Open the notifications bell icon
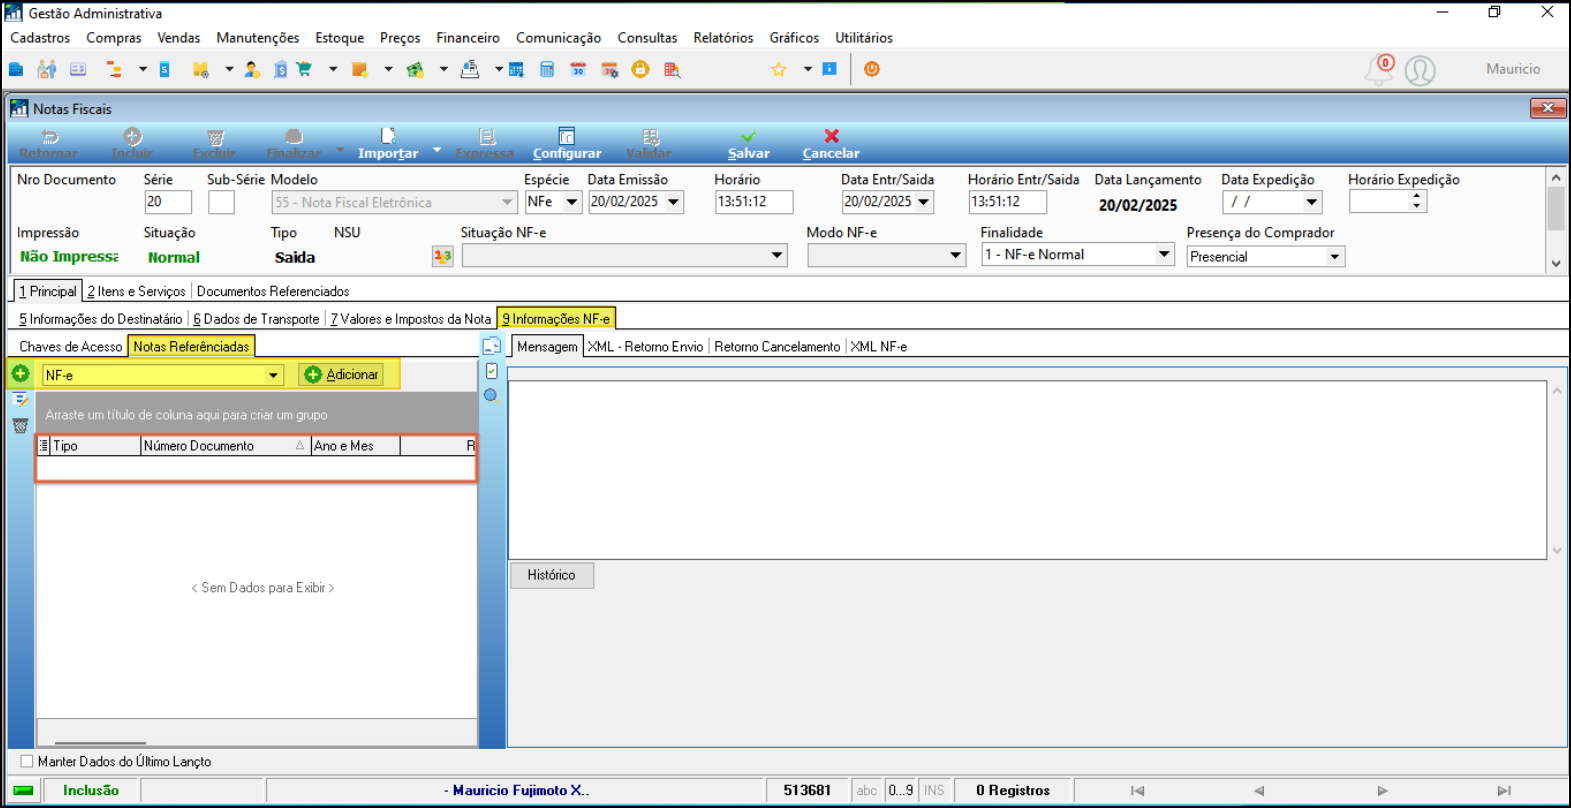Image resolution: width=1571 pixels, height=808 pixels. pos(1380,69)
